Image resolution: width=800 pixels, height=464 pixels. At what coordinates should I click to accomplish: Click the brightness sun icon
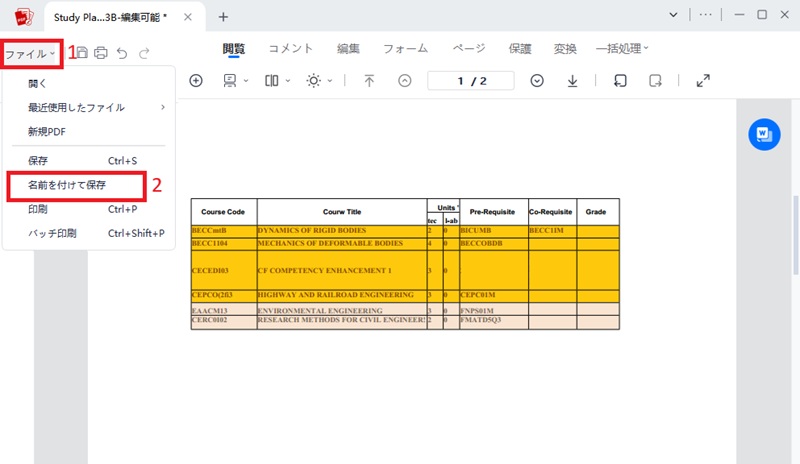pos(313,81)
